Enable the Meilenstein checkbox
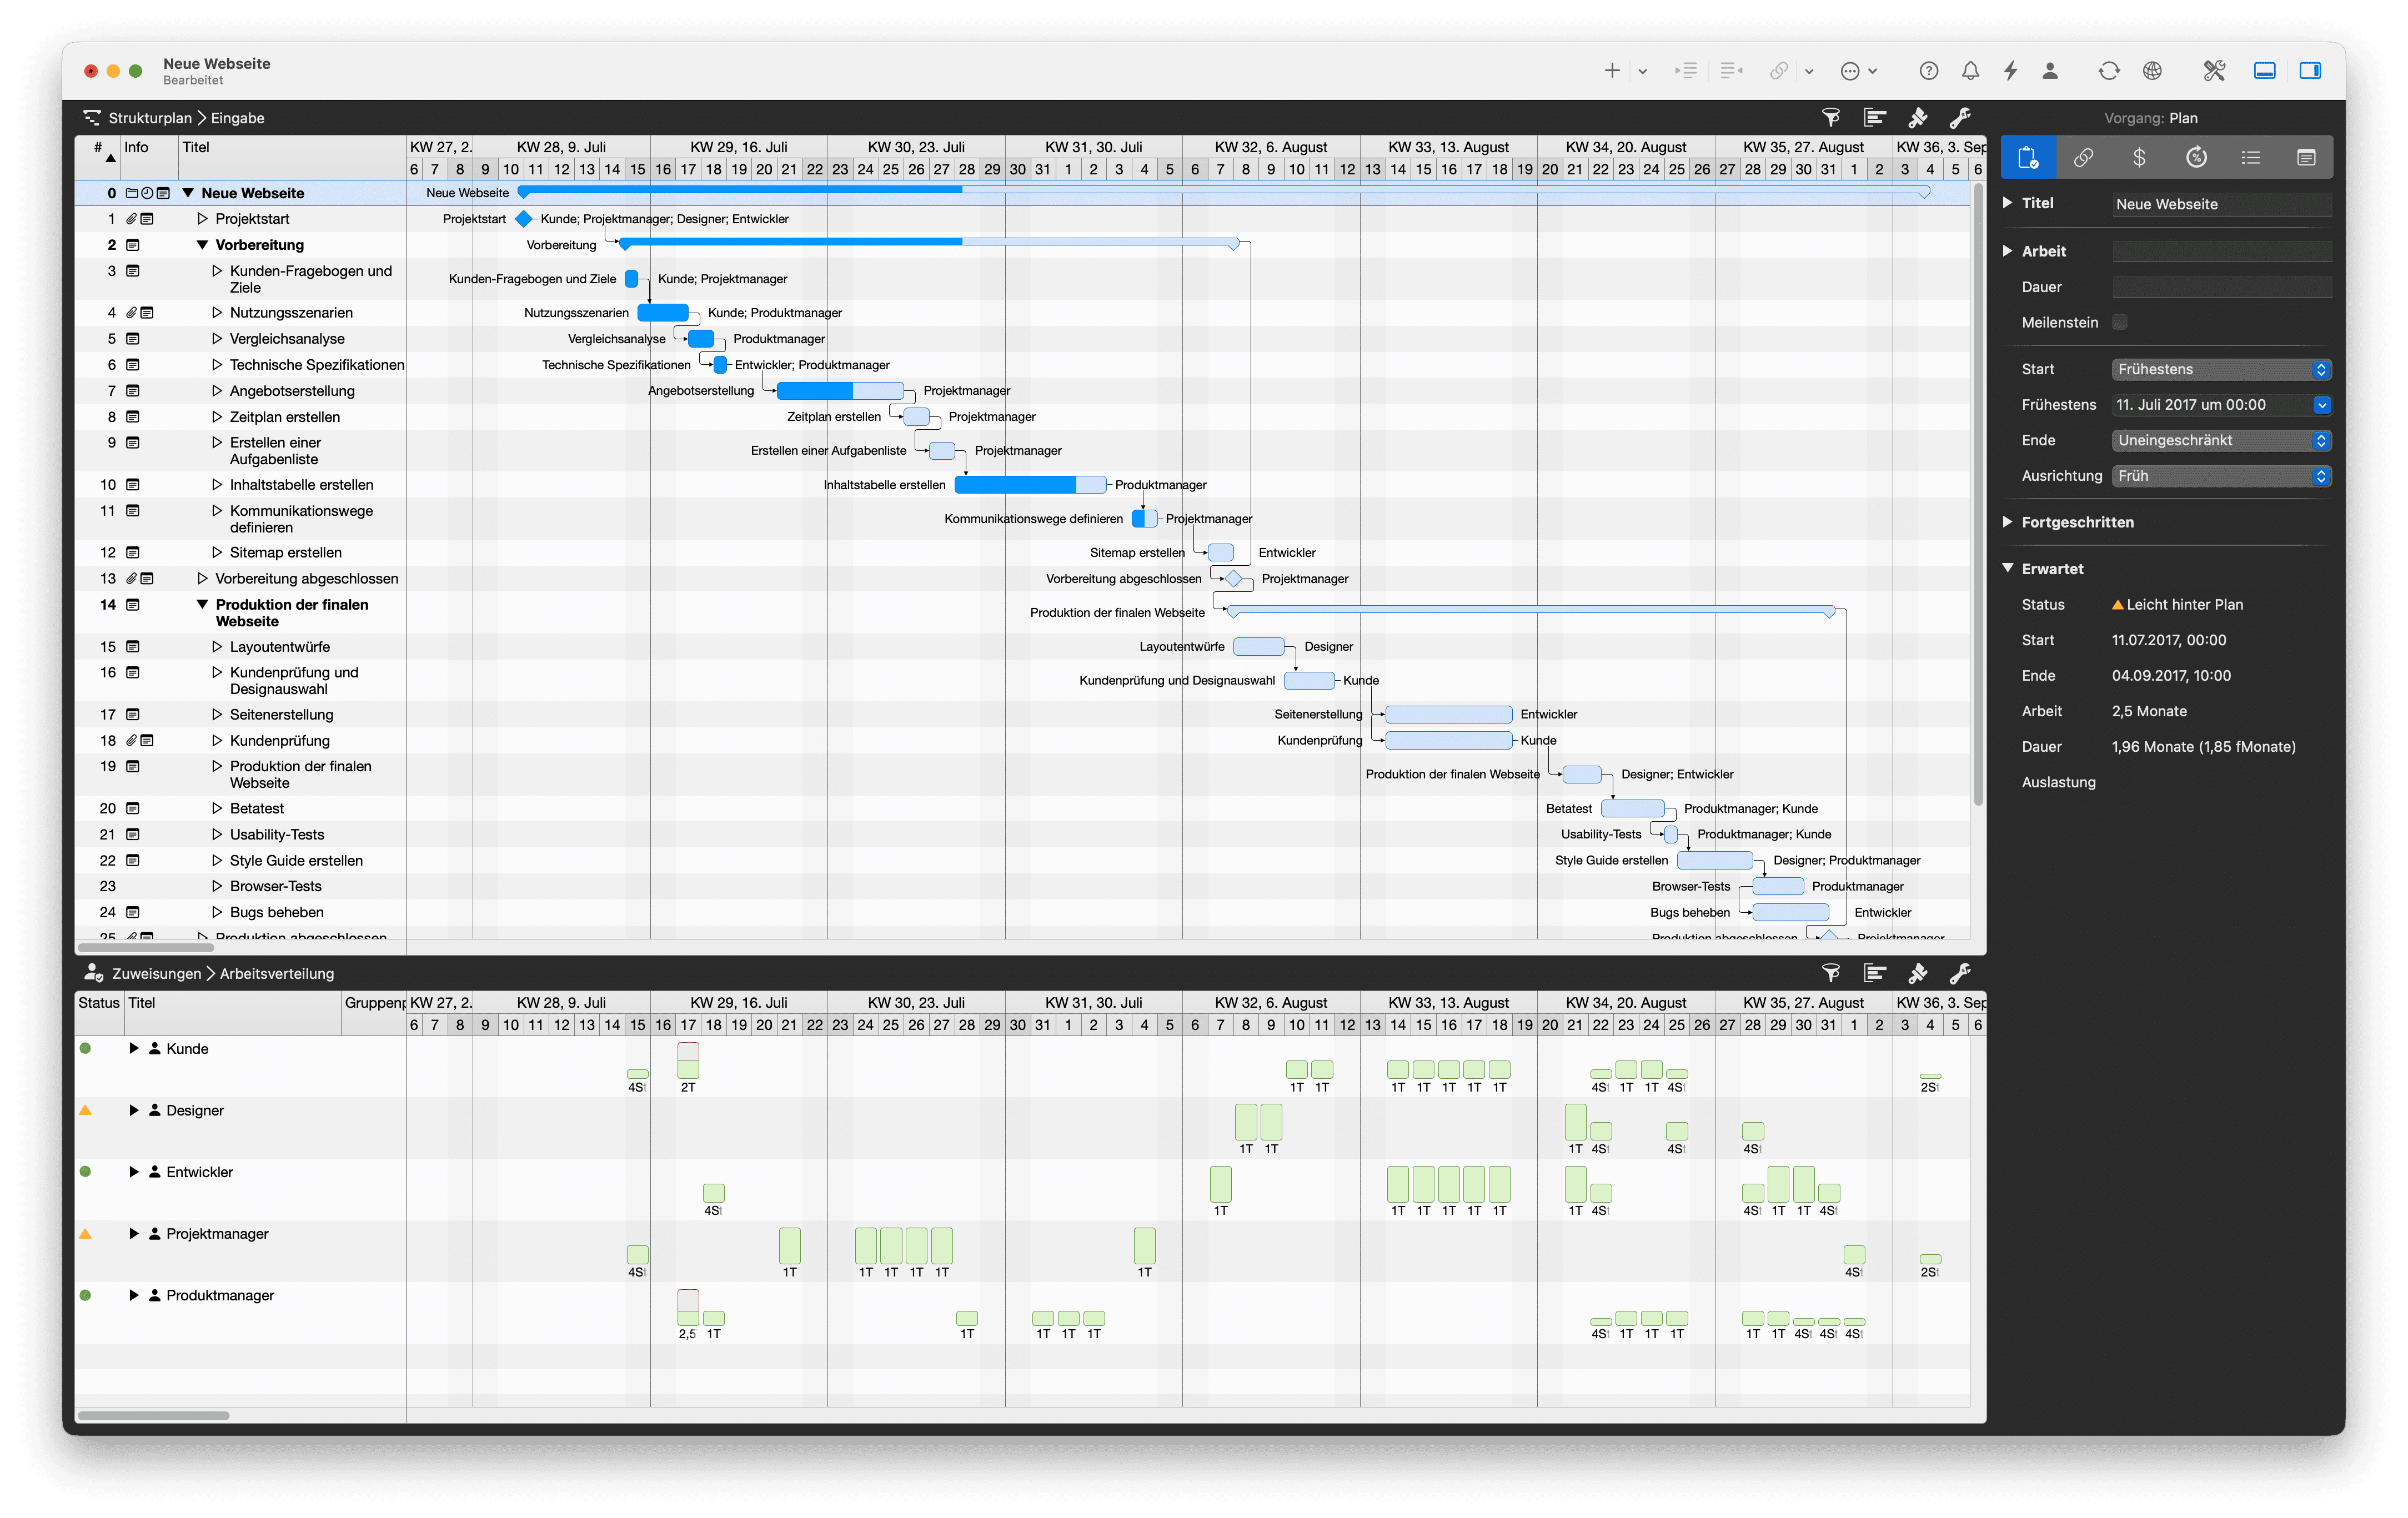Screen dimensions: 2408x1518 pos(2119,322)
